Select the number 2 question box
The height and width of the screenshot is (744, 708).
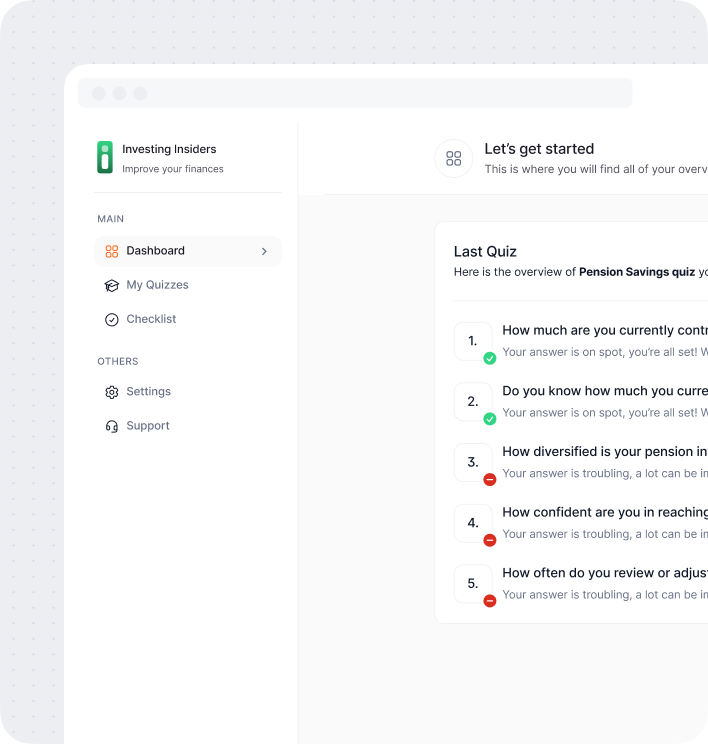pos(473,402)
